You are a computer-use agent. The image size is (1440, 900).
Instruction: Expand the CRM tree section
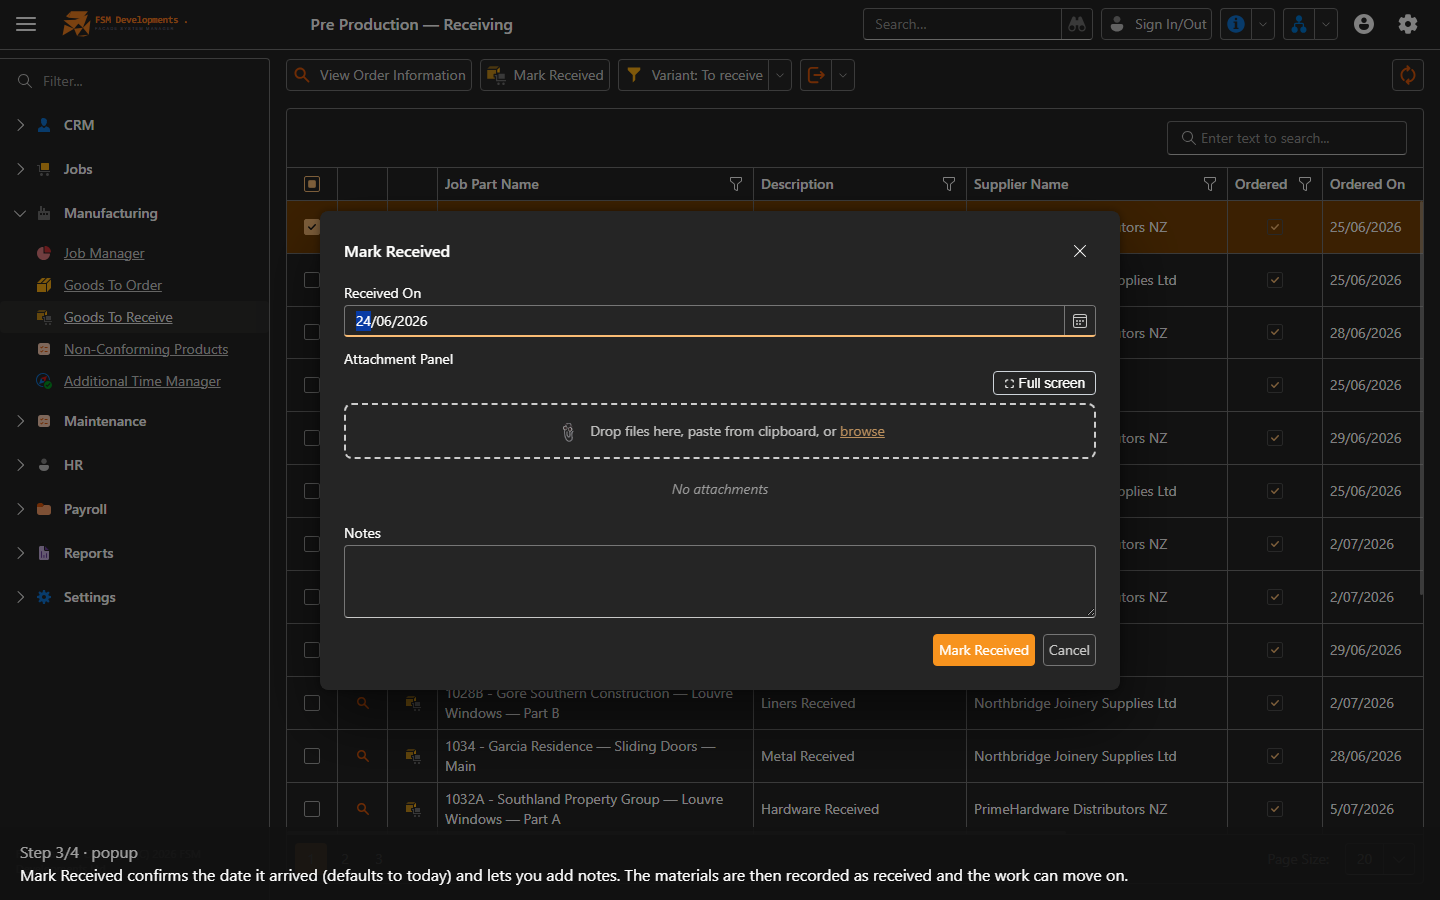pyautogui.click(x=20, y=125)
